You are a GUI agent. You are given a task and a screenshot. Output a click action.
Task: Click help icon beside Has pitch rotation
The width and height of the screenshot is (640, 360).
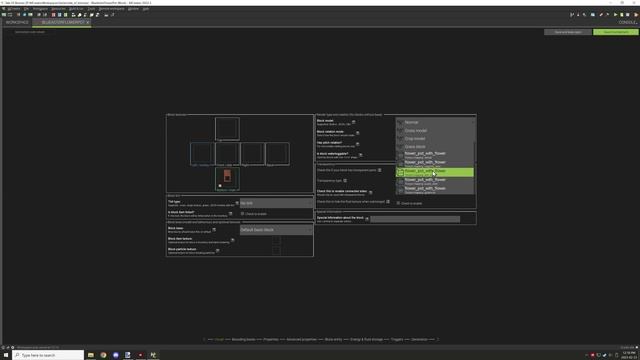(x=357, y=144)
